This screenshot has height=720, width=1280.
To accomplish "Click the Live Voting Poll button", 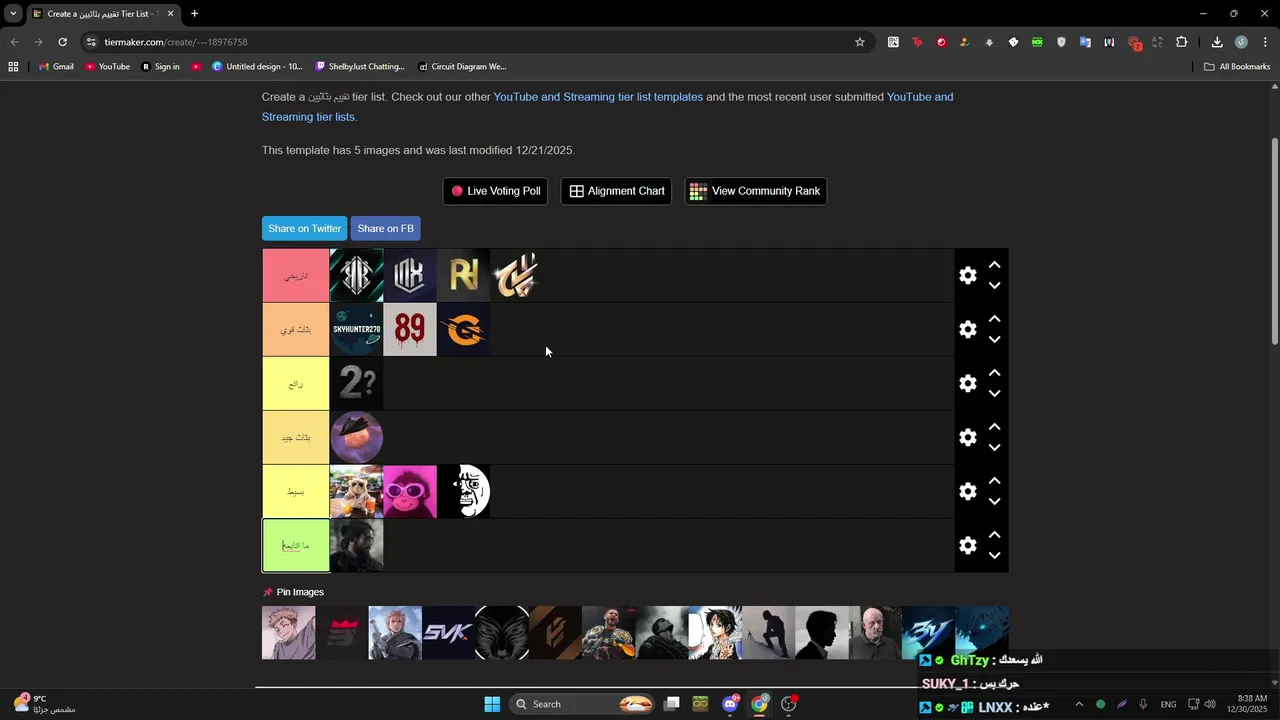I will (x=495, y=191).
